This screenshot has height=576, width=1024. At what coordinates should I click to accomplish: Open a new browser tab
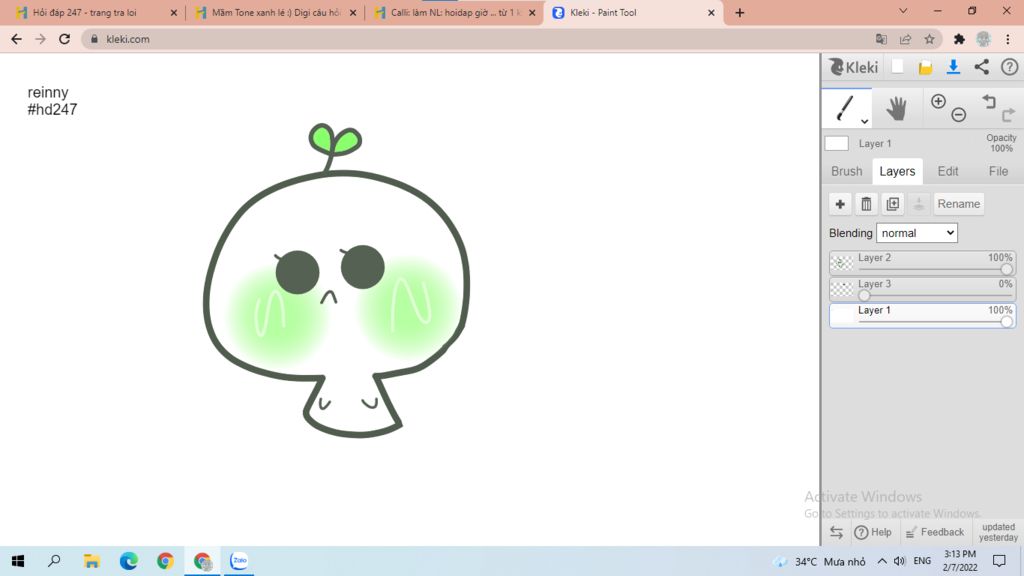point(739,12)
